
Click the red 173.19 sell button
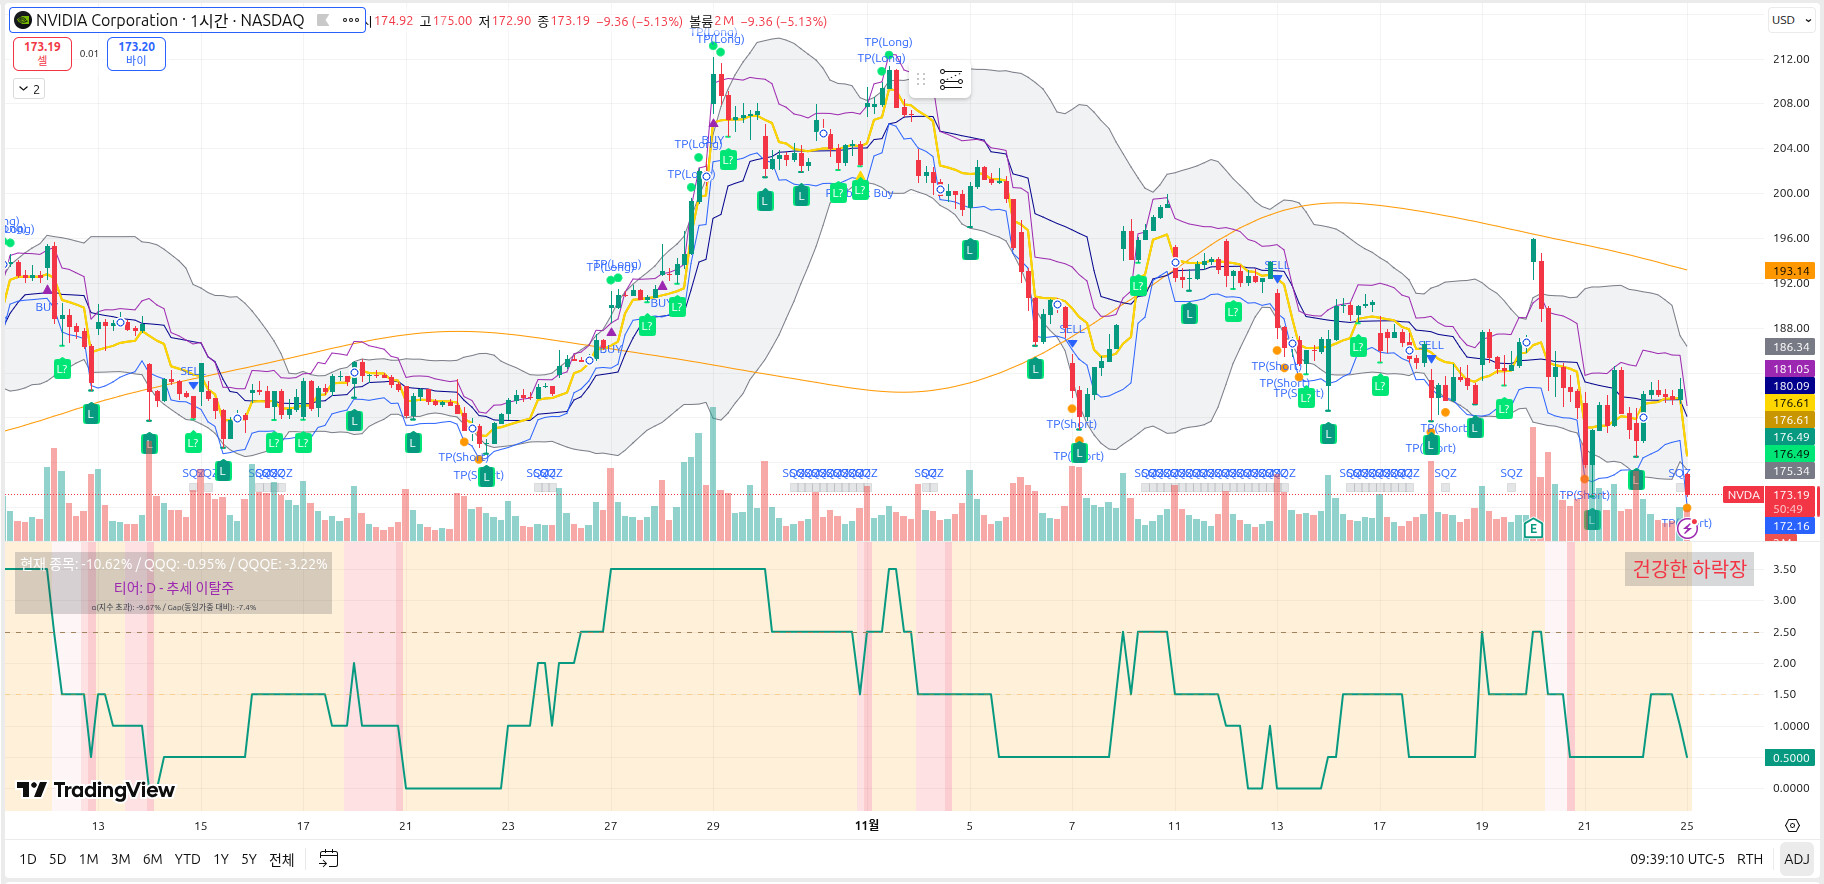[42, 53]
